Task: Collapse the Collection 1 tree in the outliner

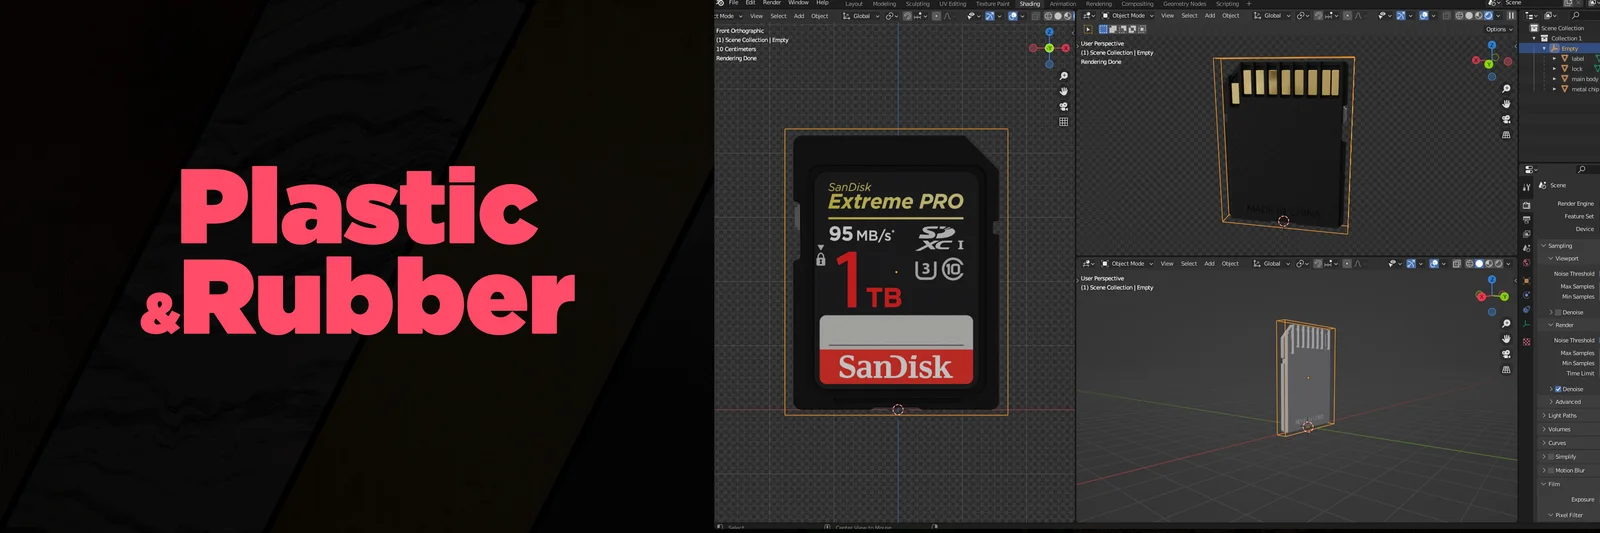Action: (1536, 38)
